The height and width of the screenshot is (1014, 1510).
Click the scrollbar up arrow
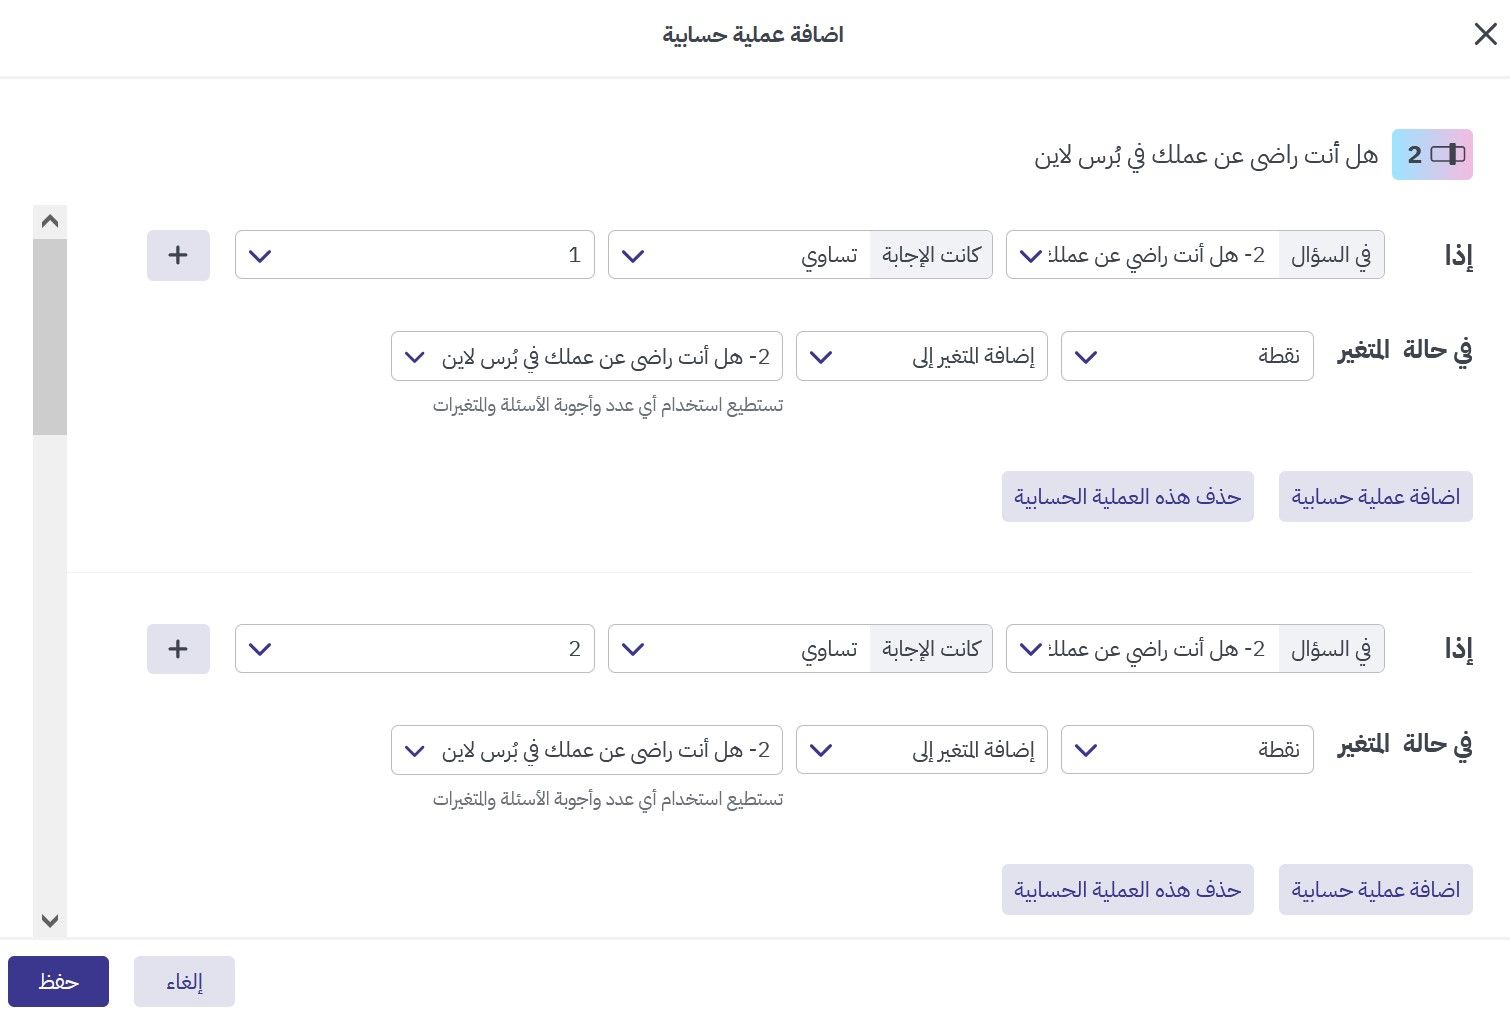(x=50, y=221)
